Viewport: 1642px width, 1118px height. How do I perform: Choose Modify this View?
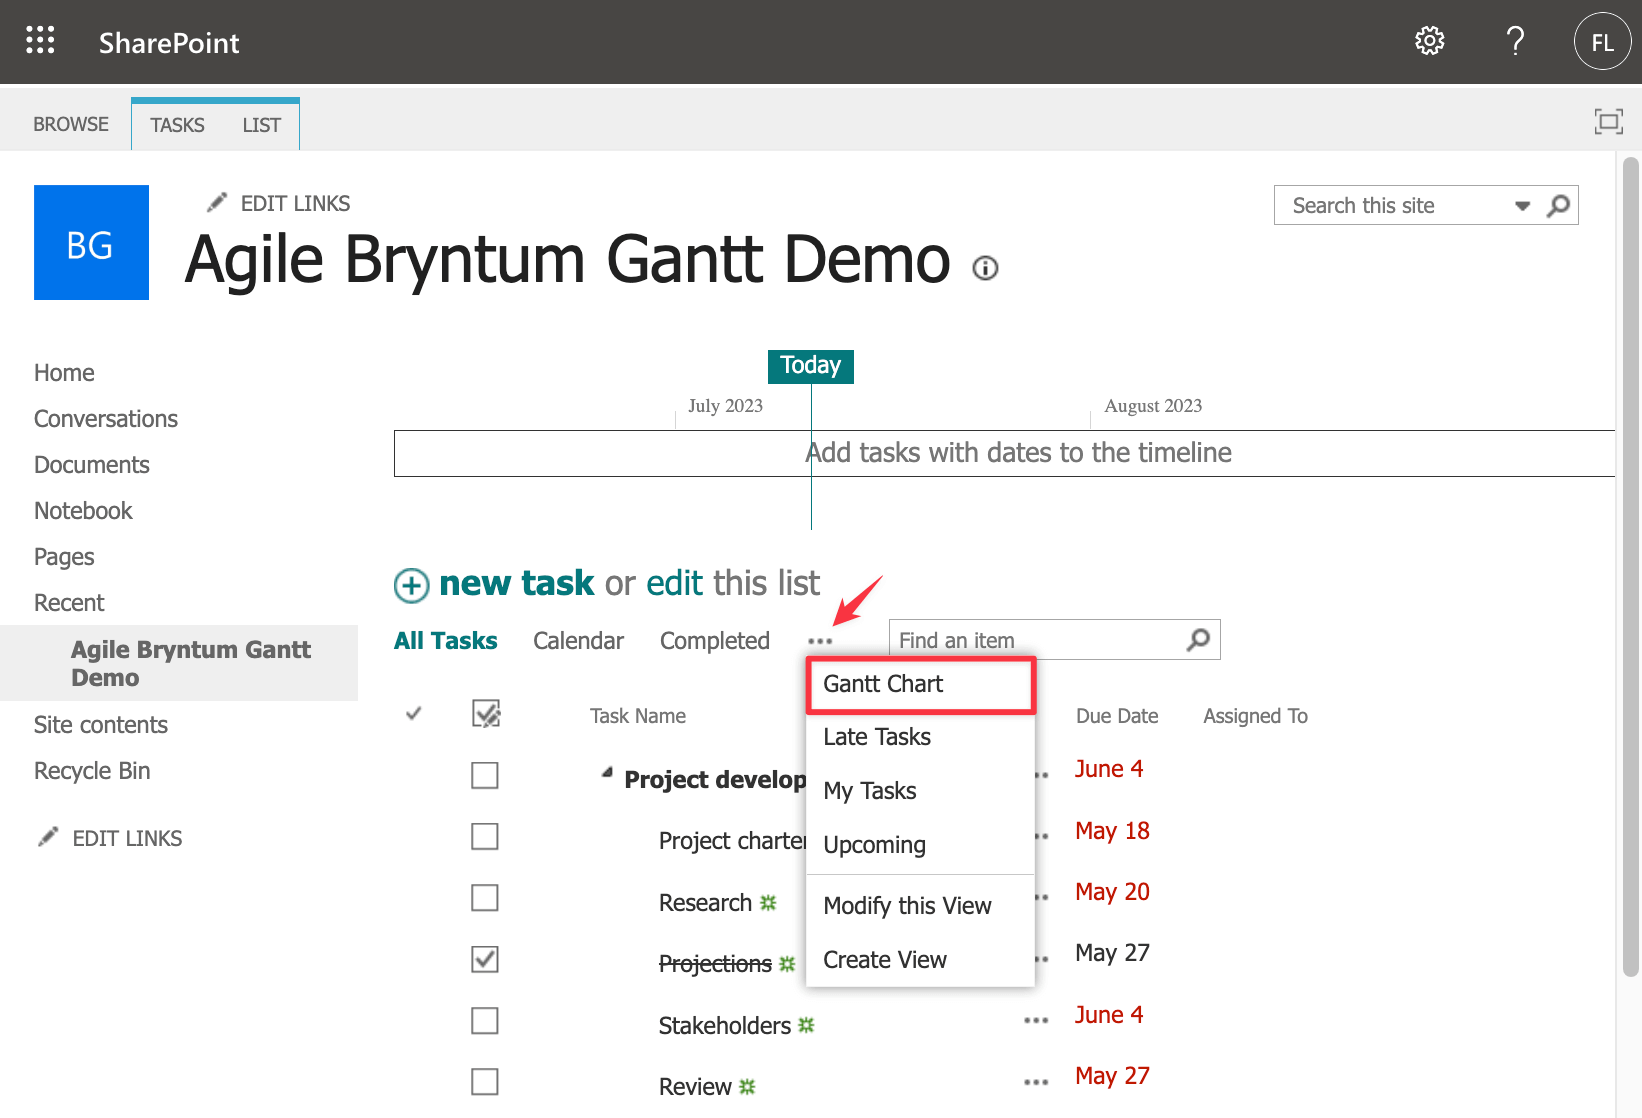(x=920, y=906)
